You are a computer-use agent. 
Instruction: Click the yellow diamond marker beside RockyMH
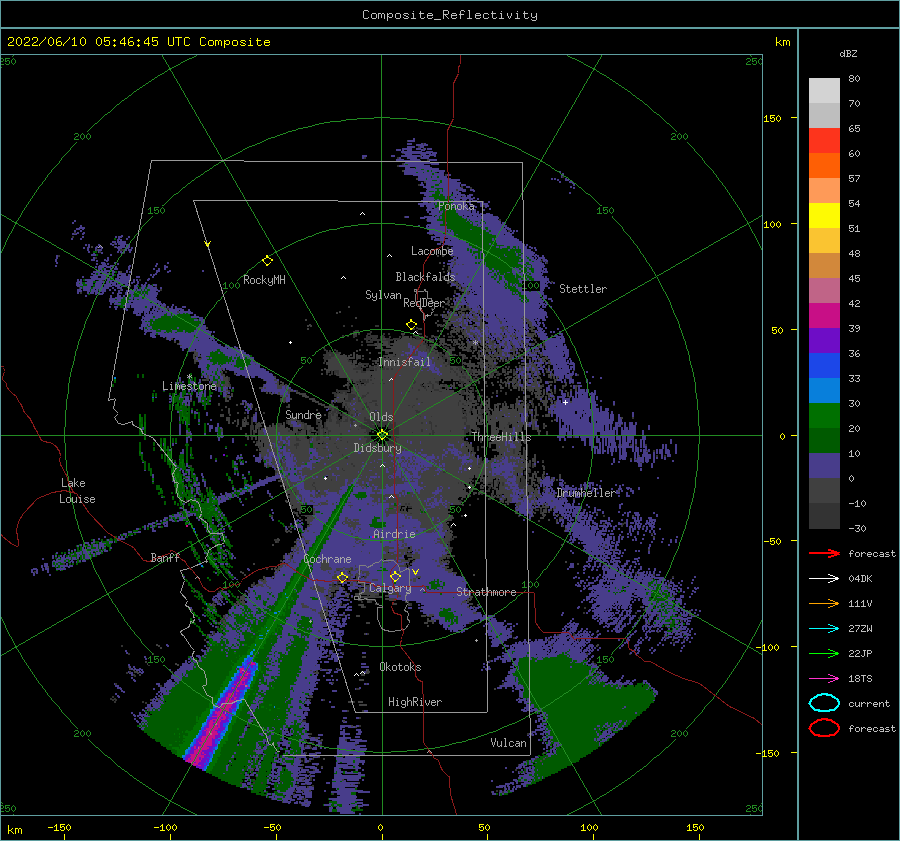tap(267, 261)
